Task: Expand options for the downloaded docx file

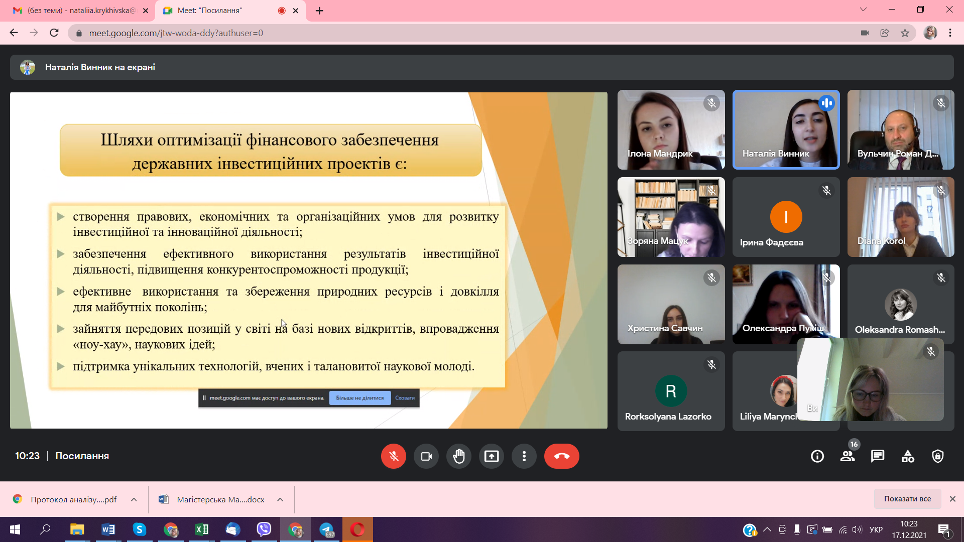Action: click(280, 499)
